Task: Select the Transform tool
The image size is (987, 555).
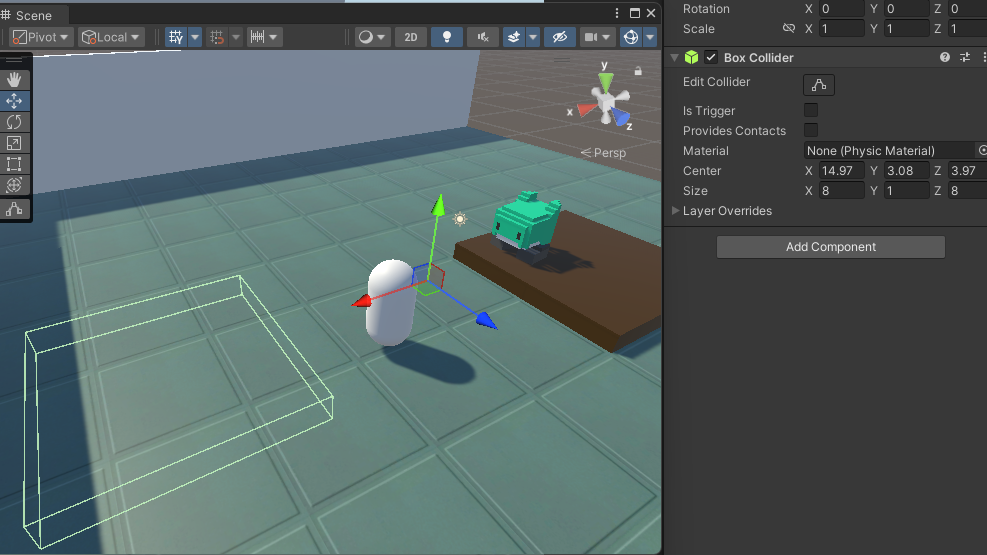Action: (14, 185)
